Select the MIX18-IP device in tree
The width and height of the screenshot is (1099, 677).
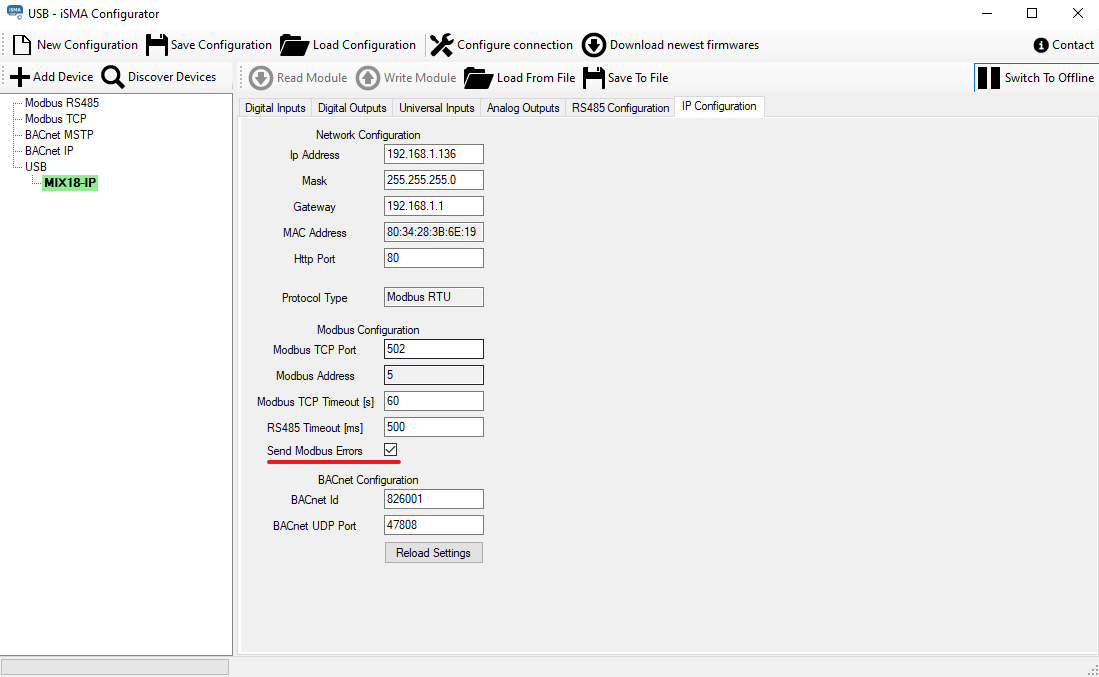70,183
